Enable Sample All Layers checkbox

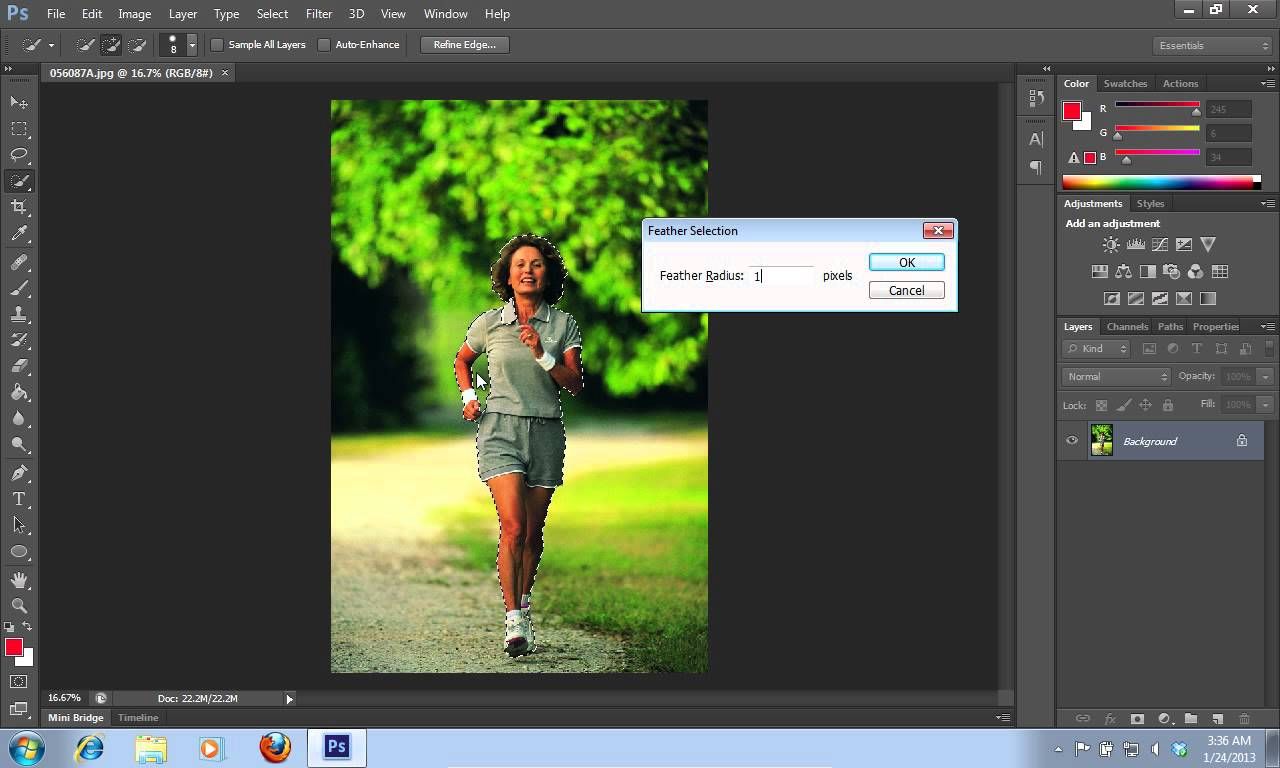point(217,45)
